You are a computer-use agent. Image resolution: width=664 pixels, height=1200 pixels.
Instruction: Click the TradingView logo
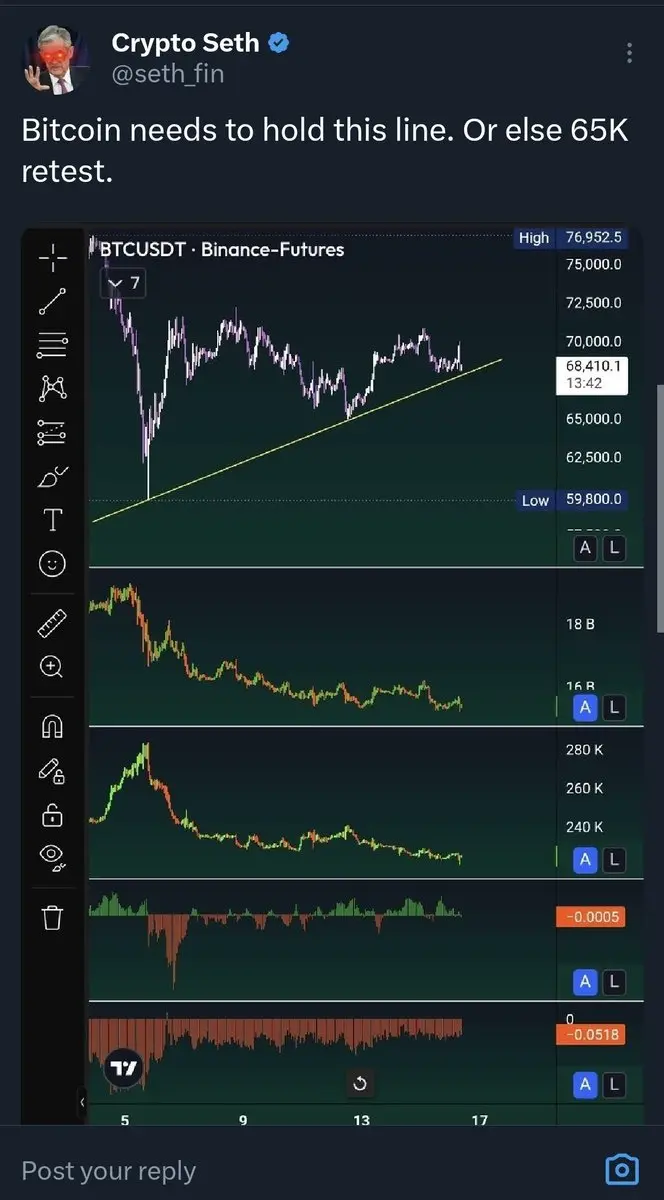124,1067
